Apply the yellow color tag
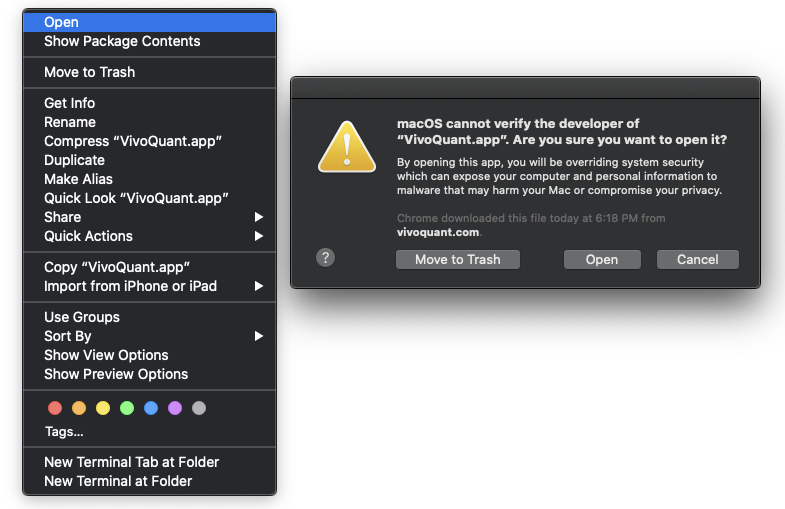Viewport: 785px width, 509px height. [103, 408]
